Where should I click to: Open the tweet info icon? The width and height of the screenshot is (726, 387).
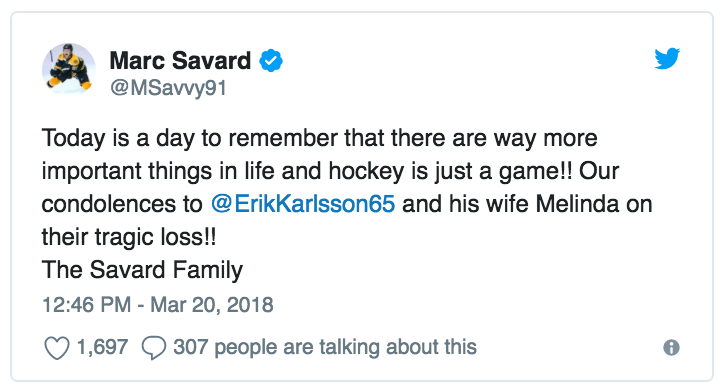[x=671, y=347]
